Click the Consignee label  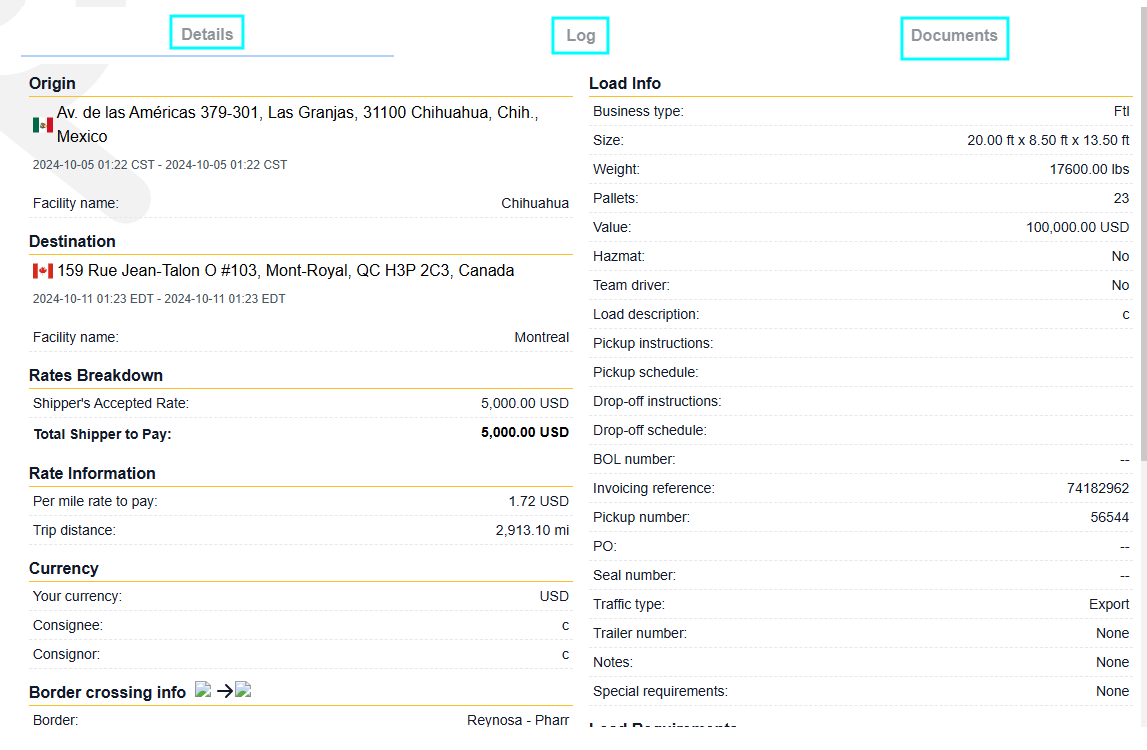pos(68,626)
